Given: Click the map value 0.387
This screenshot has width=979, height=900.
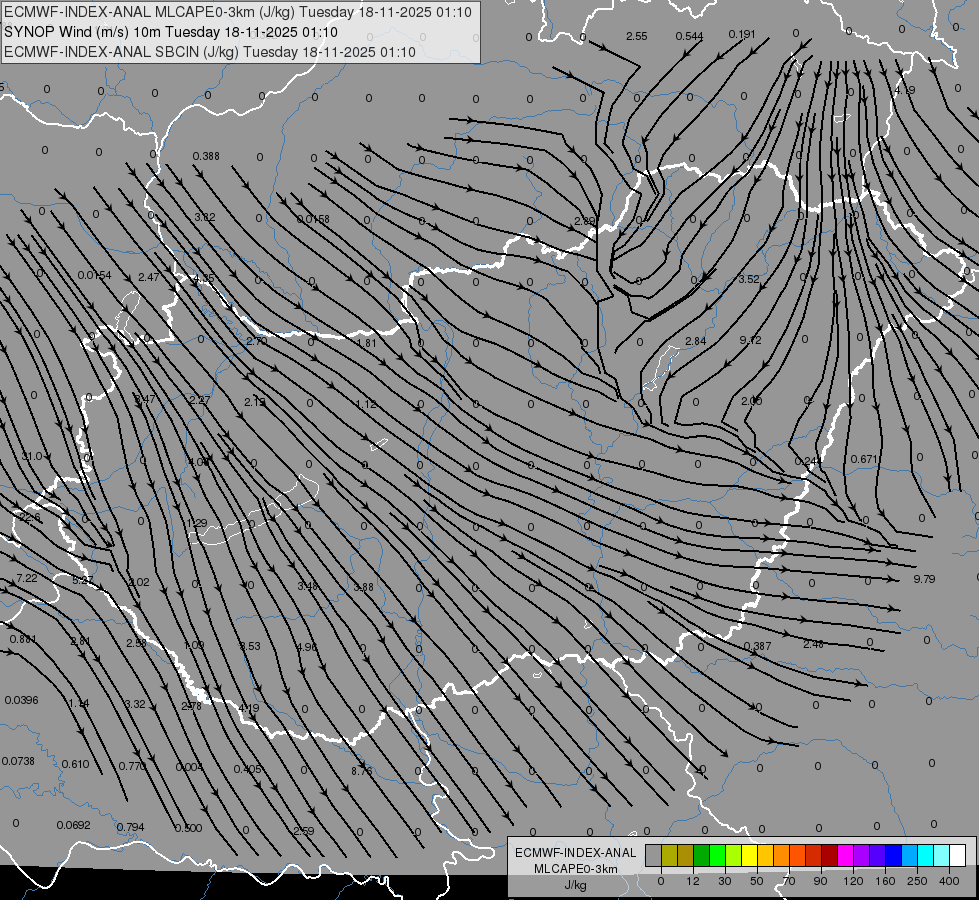Looking at the screenshot, I should click(758, 646).
